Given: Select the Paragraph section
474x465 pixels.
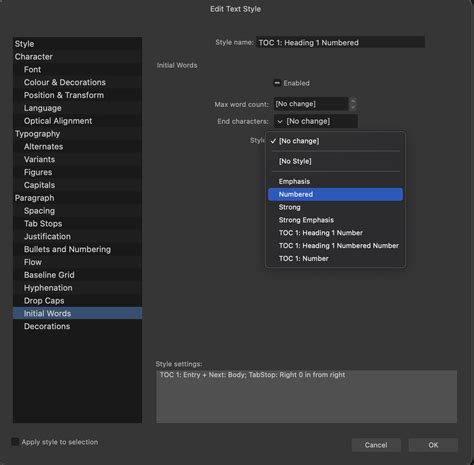Looking at the screenshot, I should click(77, 198).
